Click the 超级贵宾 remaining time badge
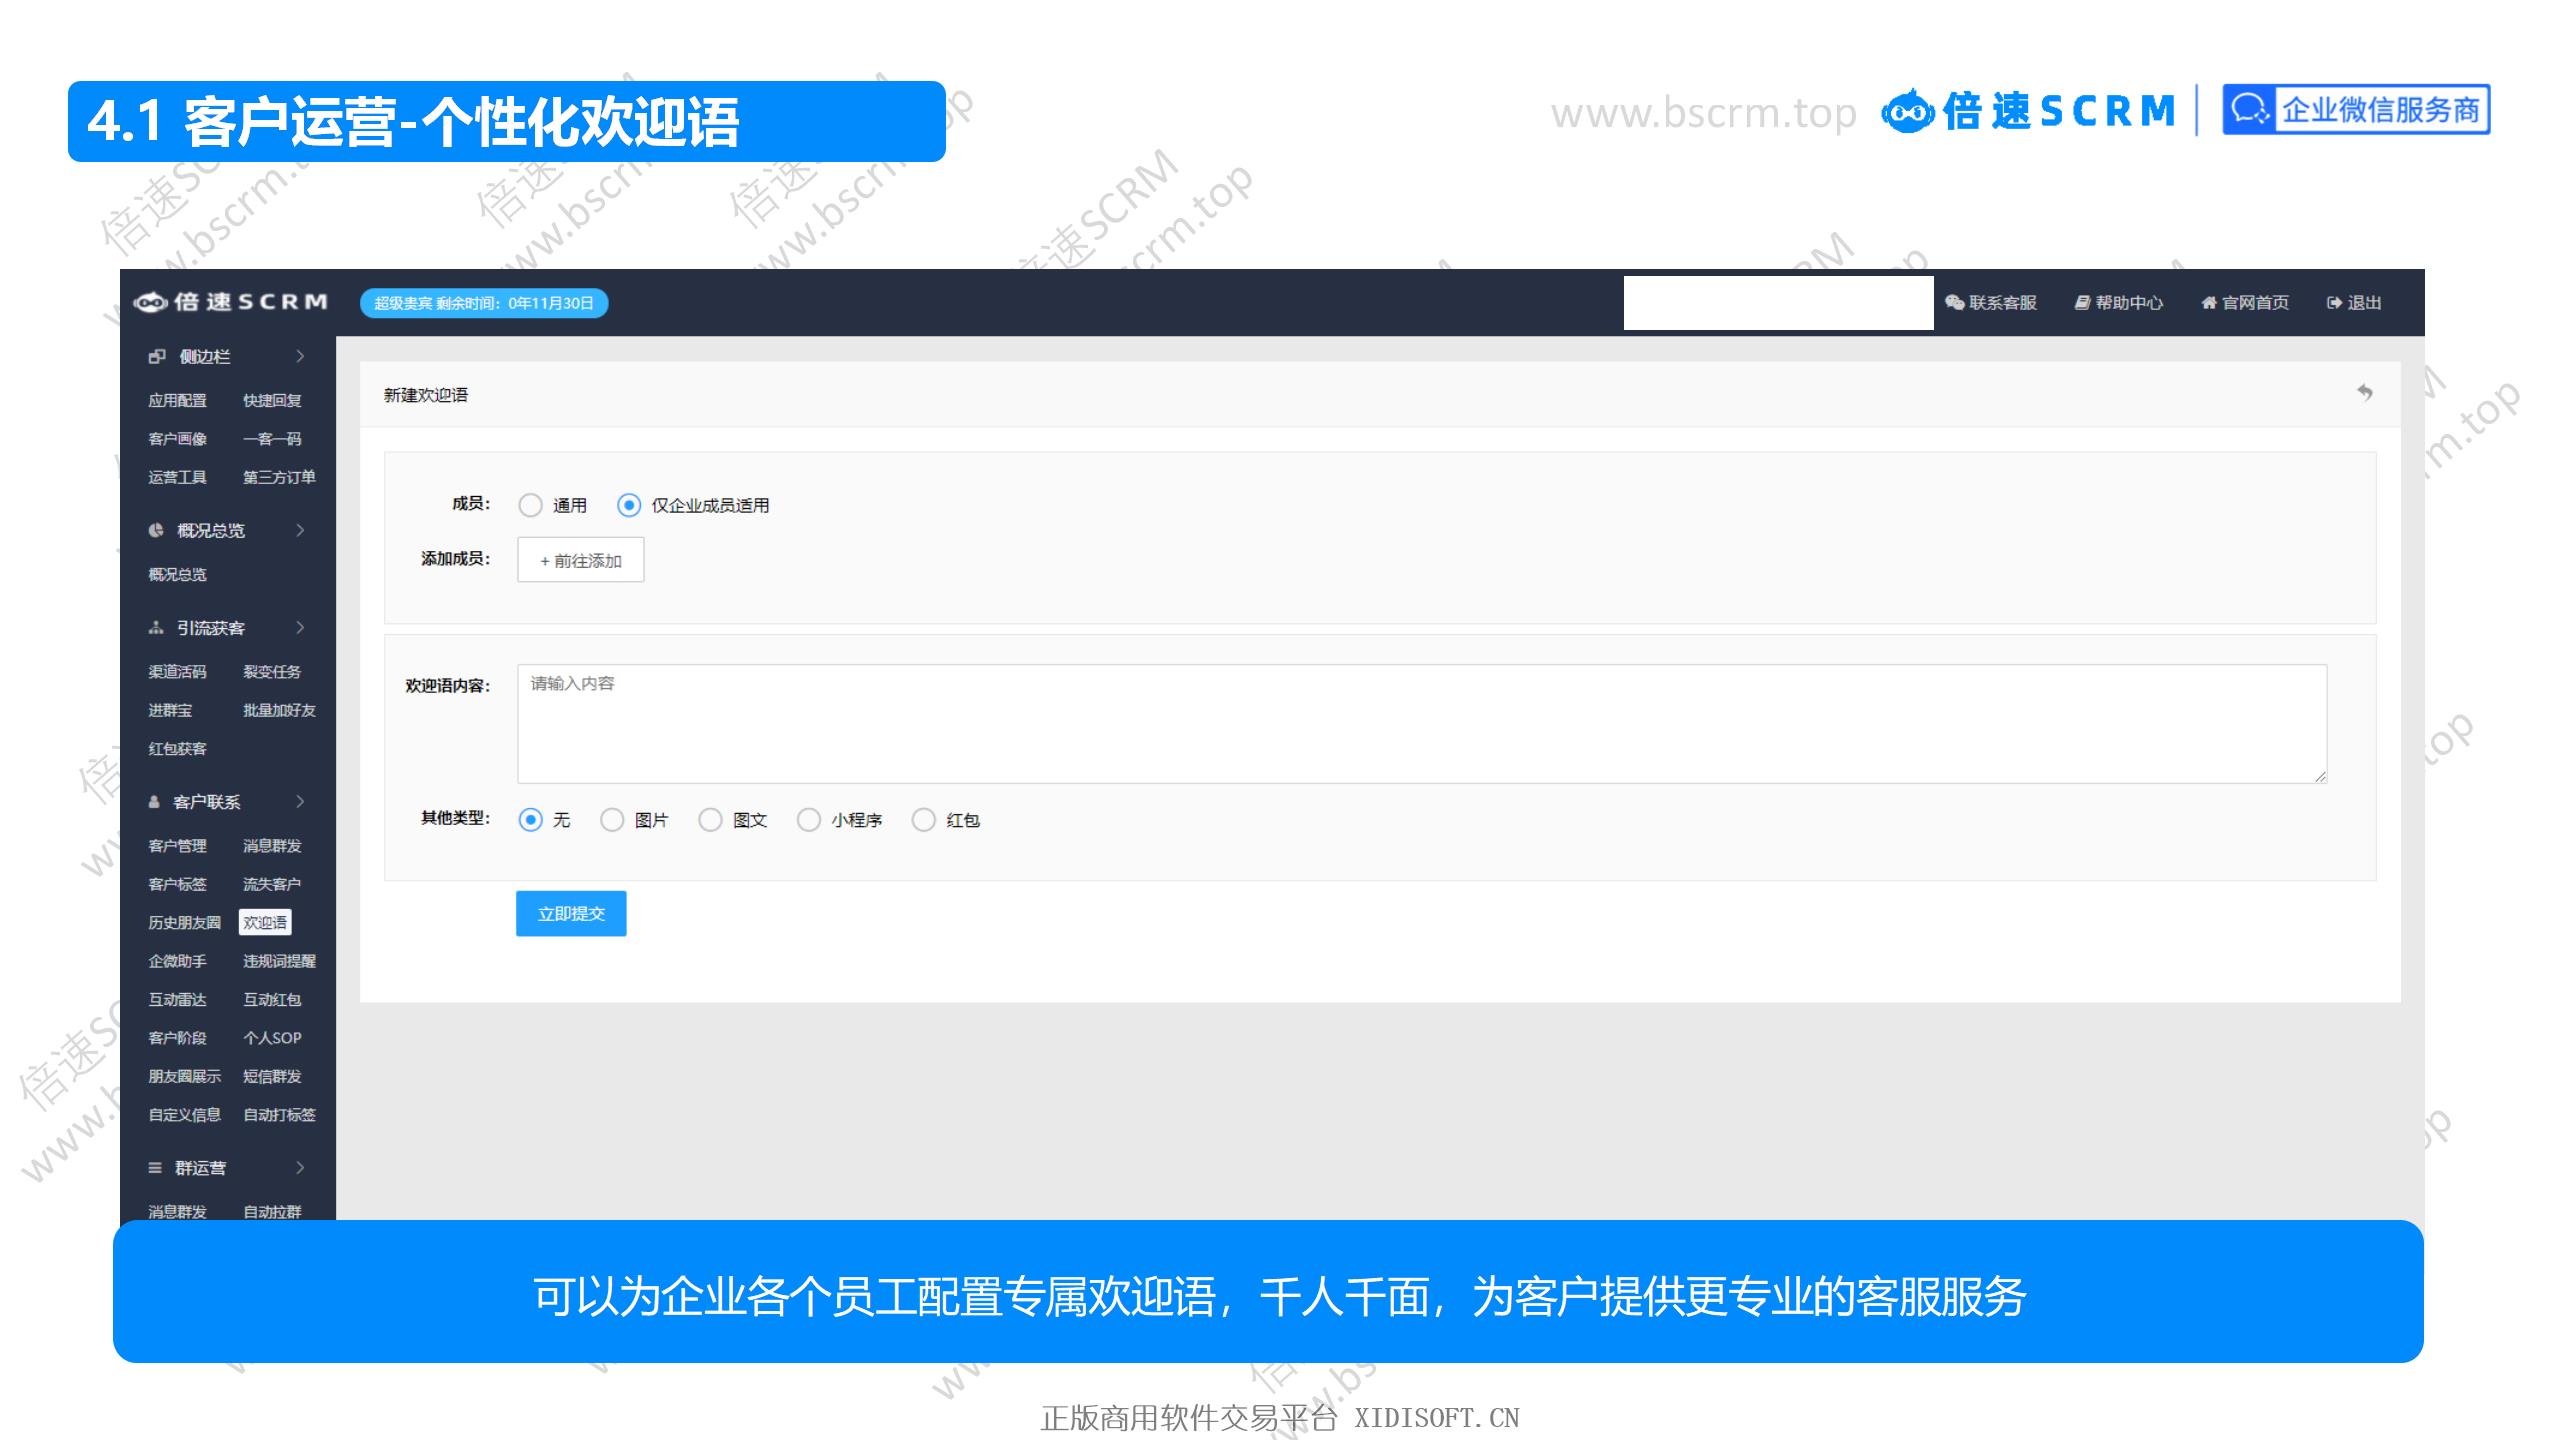Image resolution: width=2560 pixels, height=1440 pixels. point(484,303)
